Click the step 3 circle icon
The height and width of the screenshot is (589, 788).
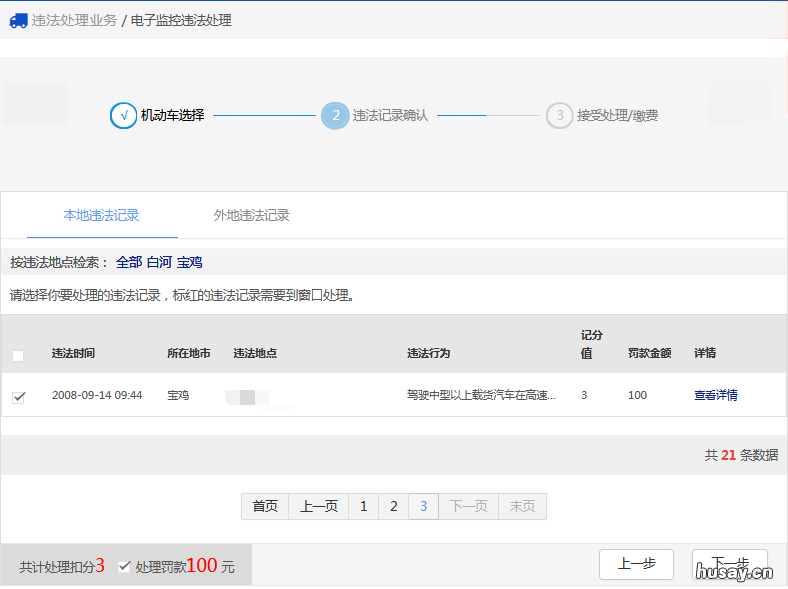559,116
